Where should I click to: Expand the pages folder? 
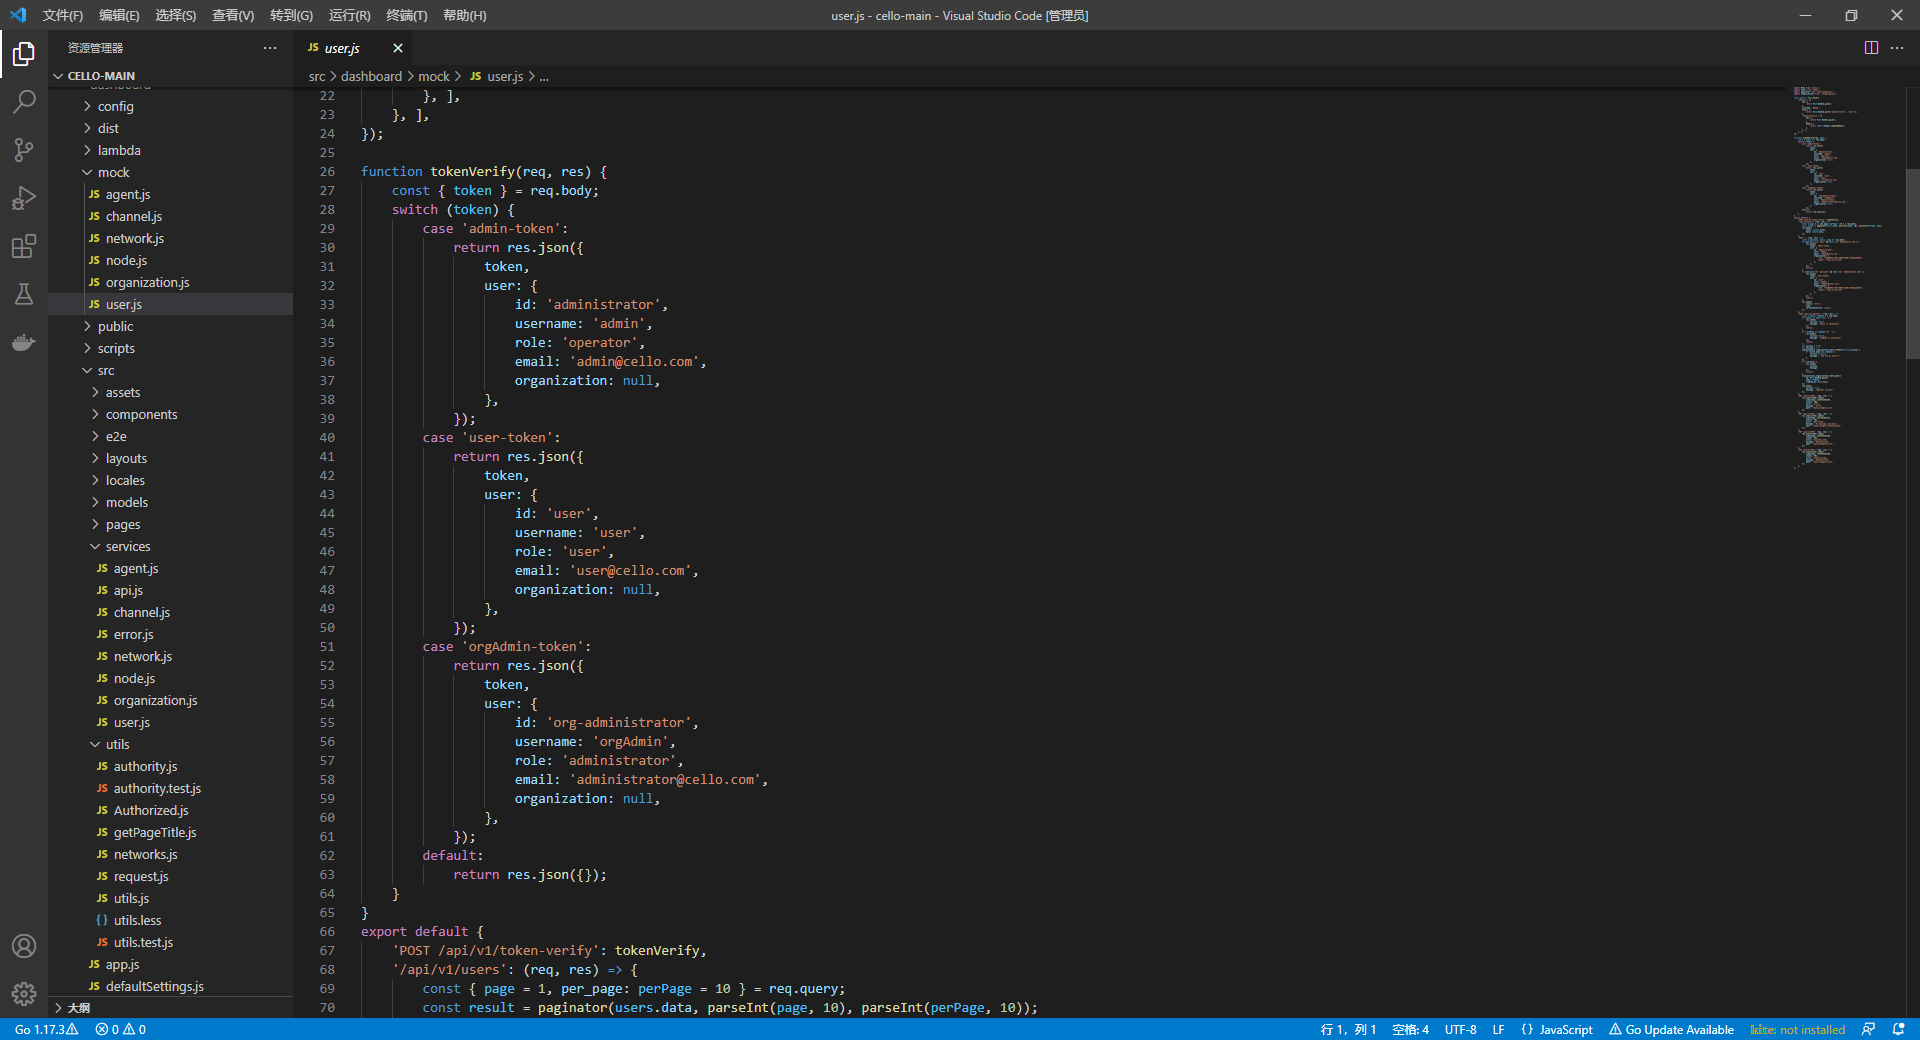coord(170,524)
